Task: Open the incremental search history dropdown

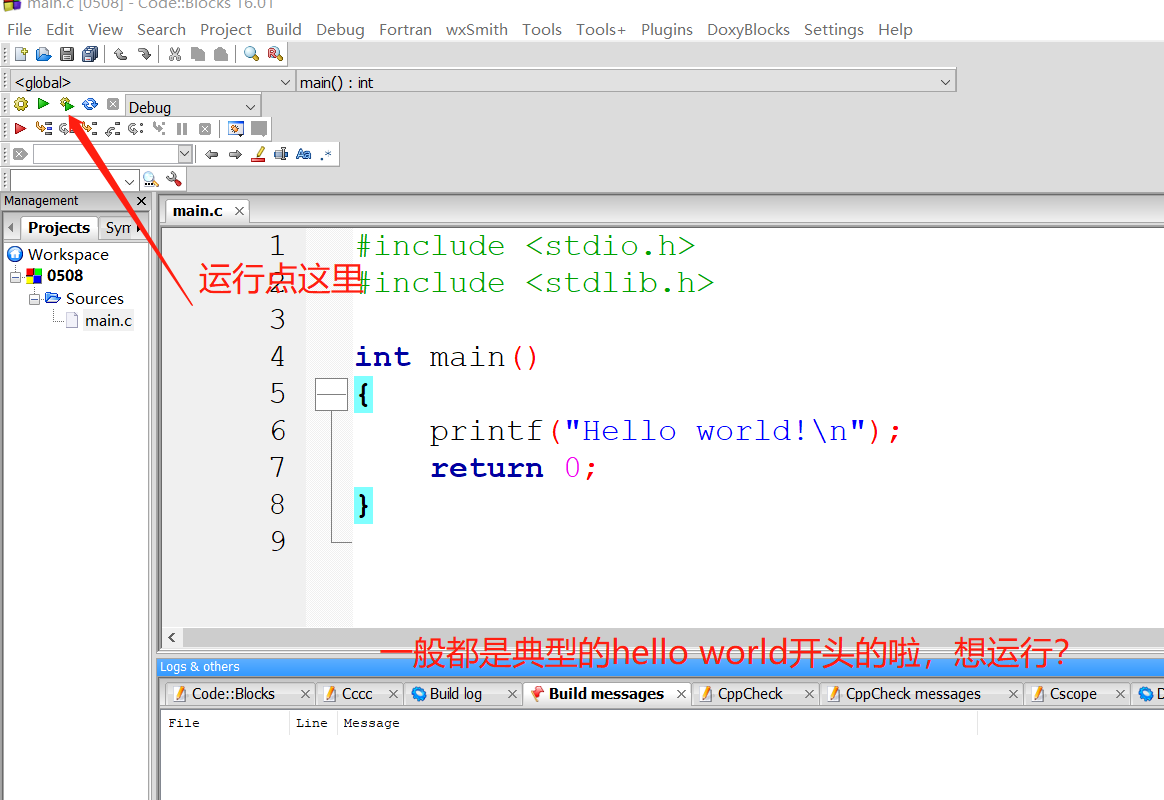Action: click(185, 154)
